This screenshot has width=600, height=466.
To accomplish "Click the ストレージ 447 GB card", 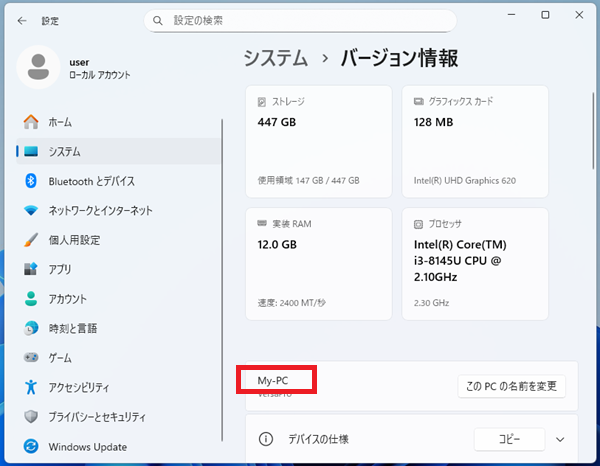I will pyautogui.click(x=319, y=142).
